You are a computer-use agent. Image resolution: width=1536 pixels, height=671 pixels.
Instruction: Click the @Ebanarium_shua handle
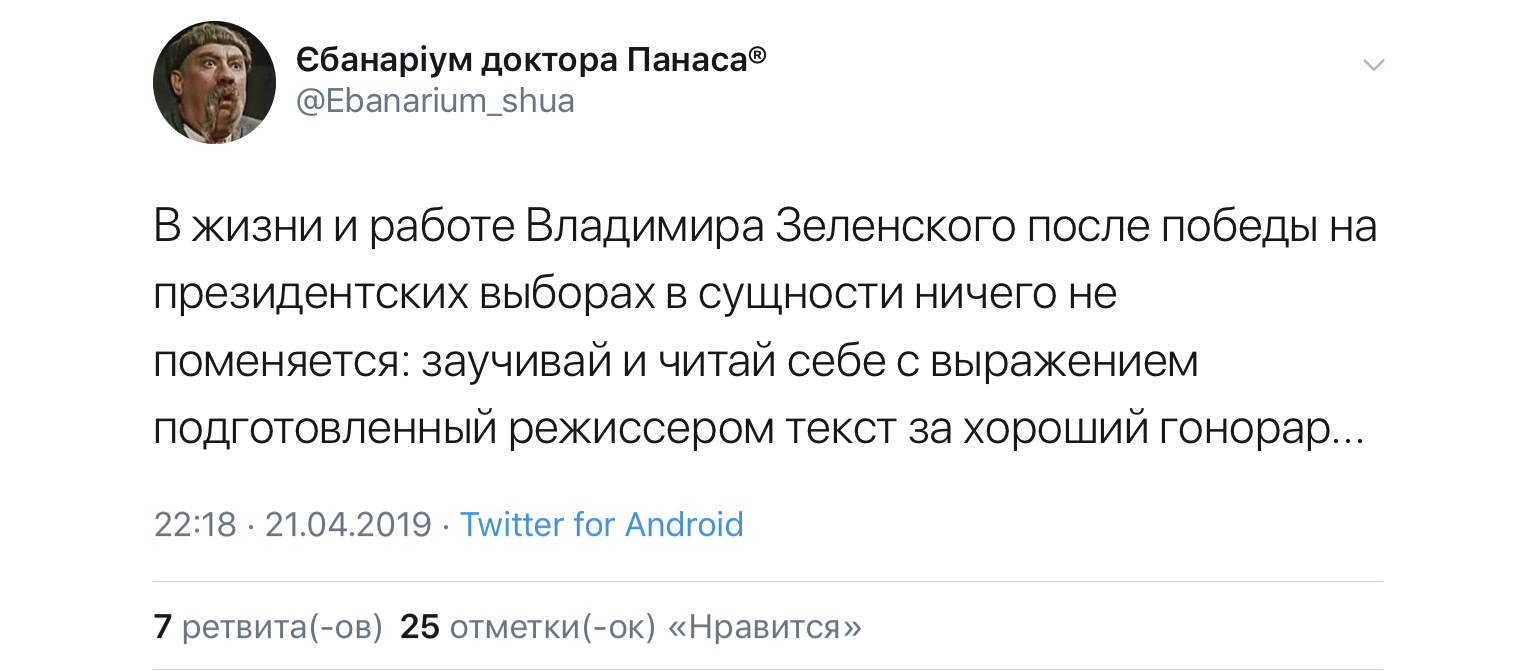pyautogui.click(x=435, y=101)
